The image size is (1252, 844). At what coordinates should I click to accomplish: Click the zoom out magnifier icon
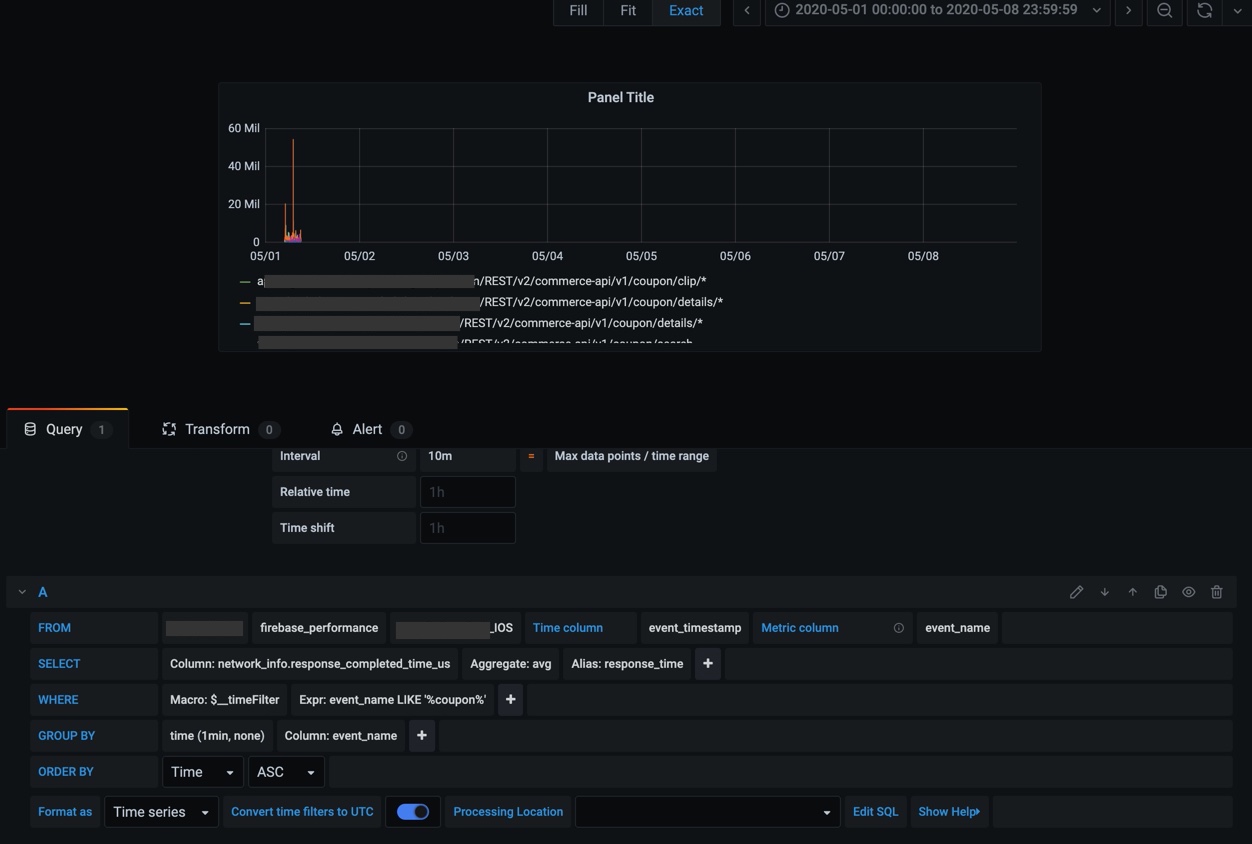tap(1164, 11)
